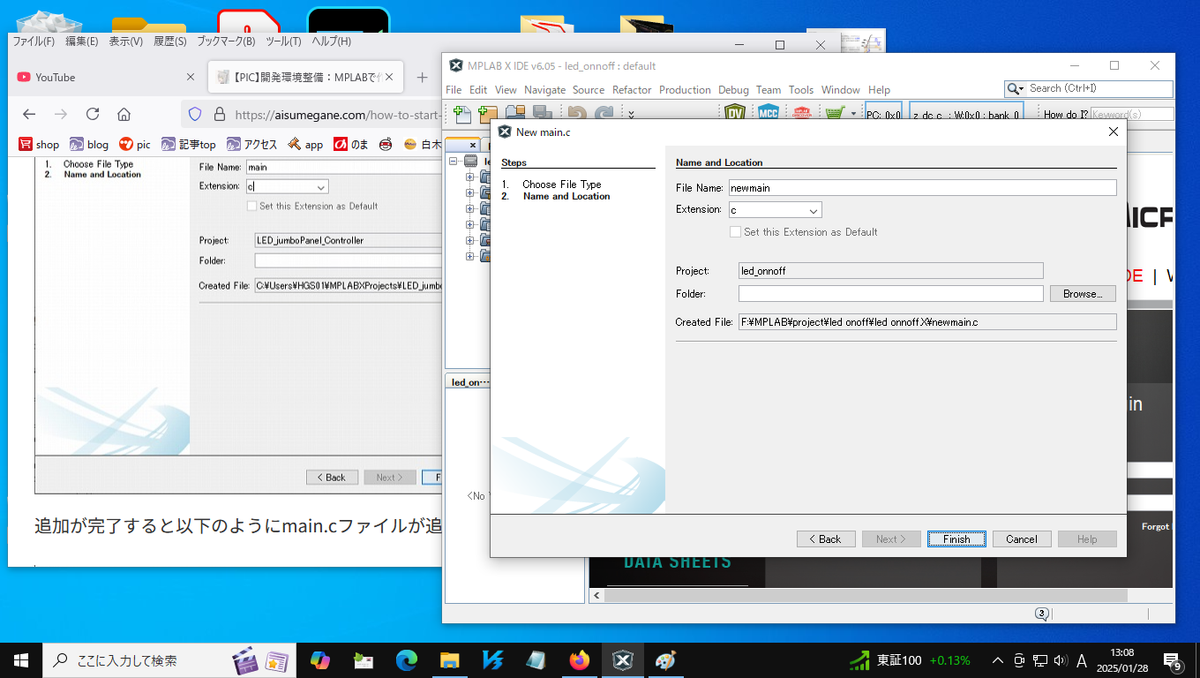The height and width of the screenshot is (678, 1200).
Task: Click the Search (Ctrl+I) box in MPLAB
Action: tap(1096, 89)
